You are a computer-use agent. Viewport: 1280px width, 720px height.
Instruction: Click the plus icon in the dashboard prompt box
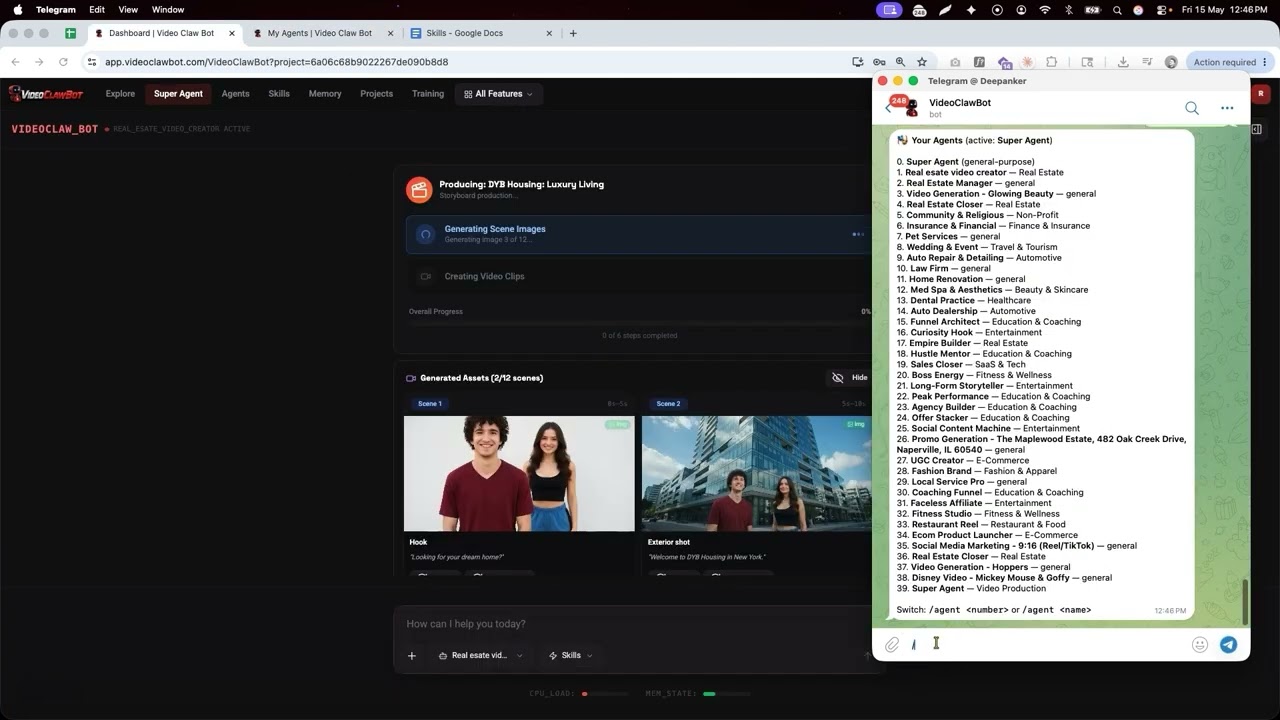pyautogui.click(x=412, y=656)
